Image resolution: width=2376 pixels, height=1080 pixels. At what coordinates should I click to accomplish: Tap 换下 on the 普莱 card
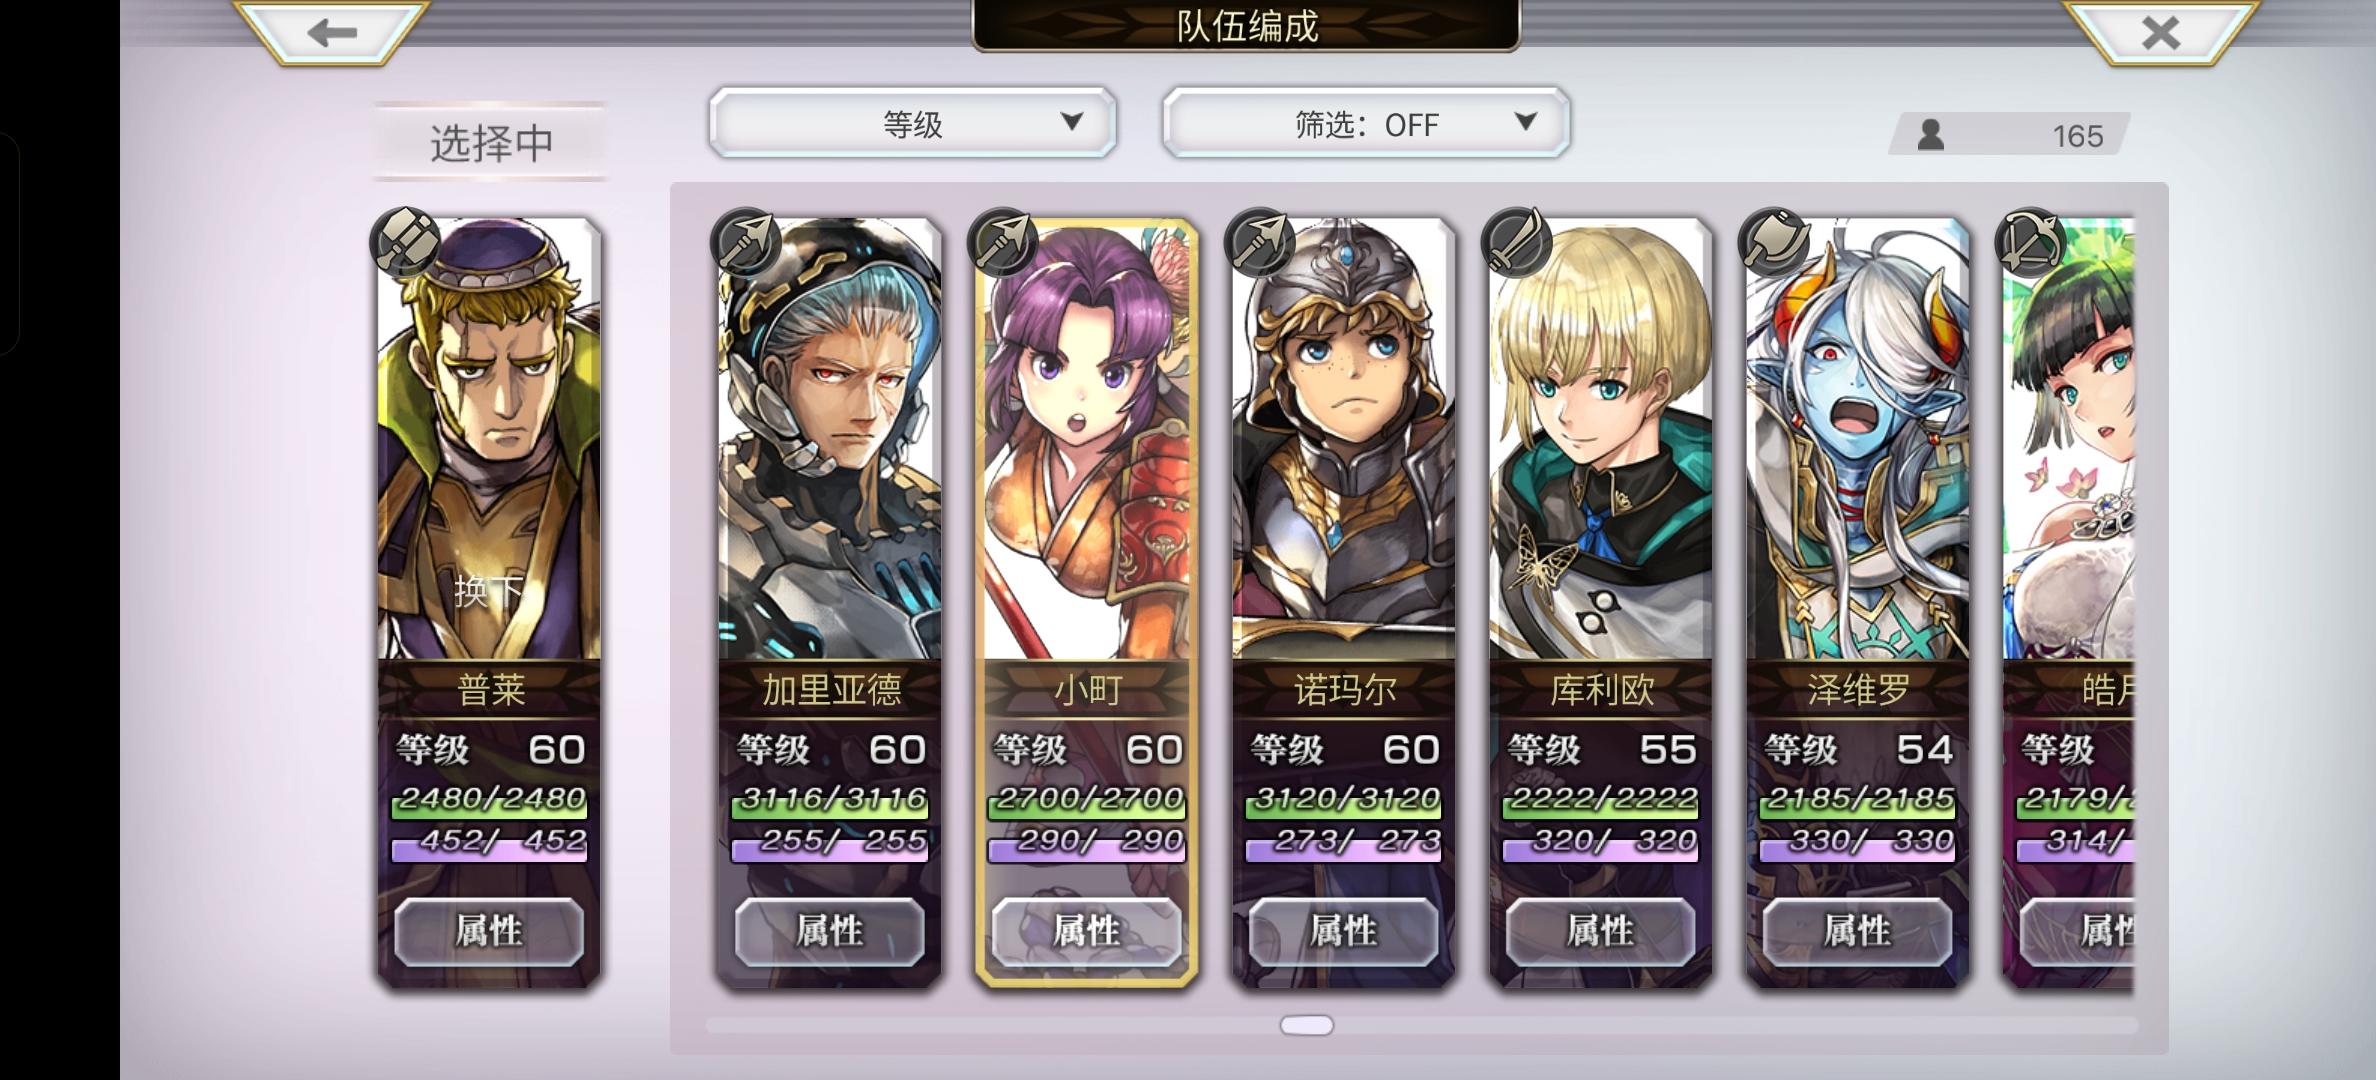(489, 590)
